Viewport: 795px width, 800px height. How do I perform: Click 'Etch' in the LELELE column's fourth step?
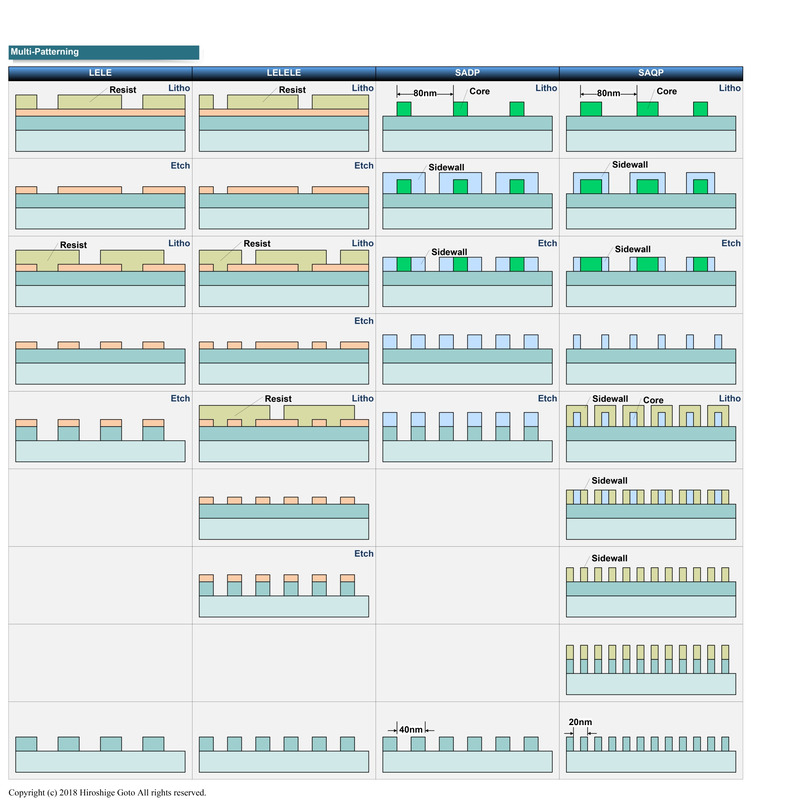coord(364,321)
